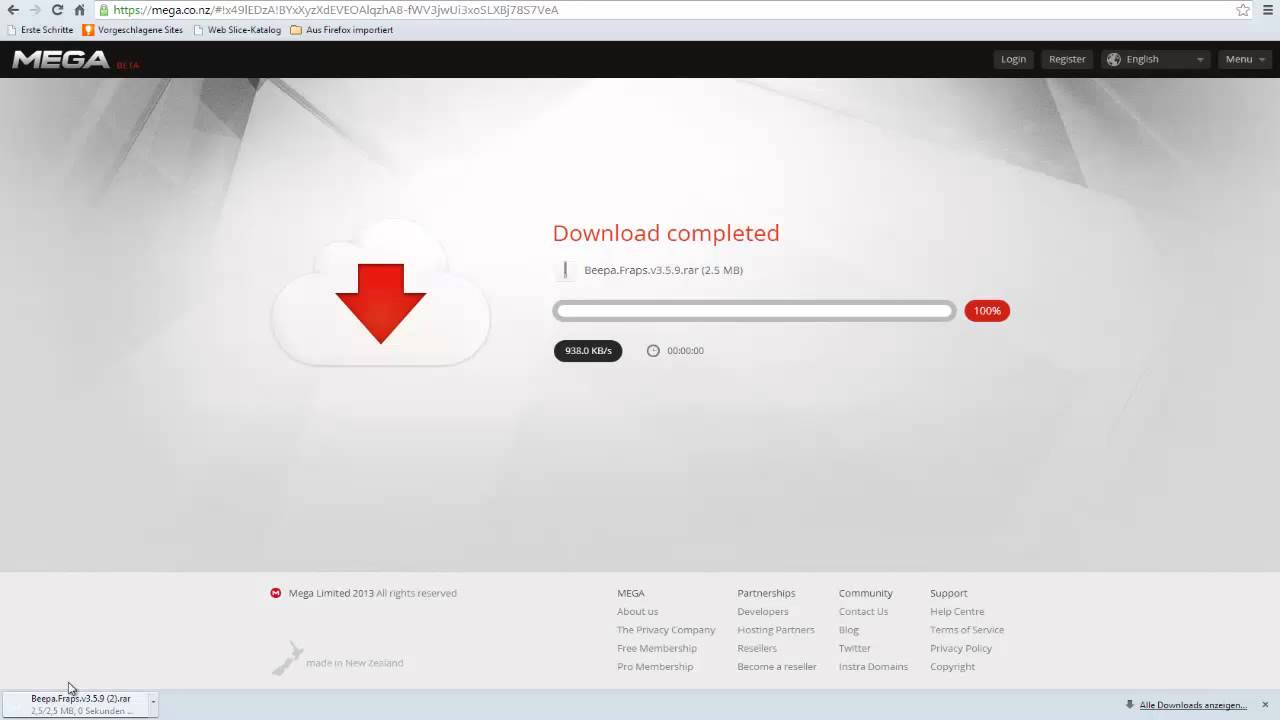Screen dimensions: 1280x720
Task: Click the red cloud download arrow
Action: 381,303
